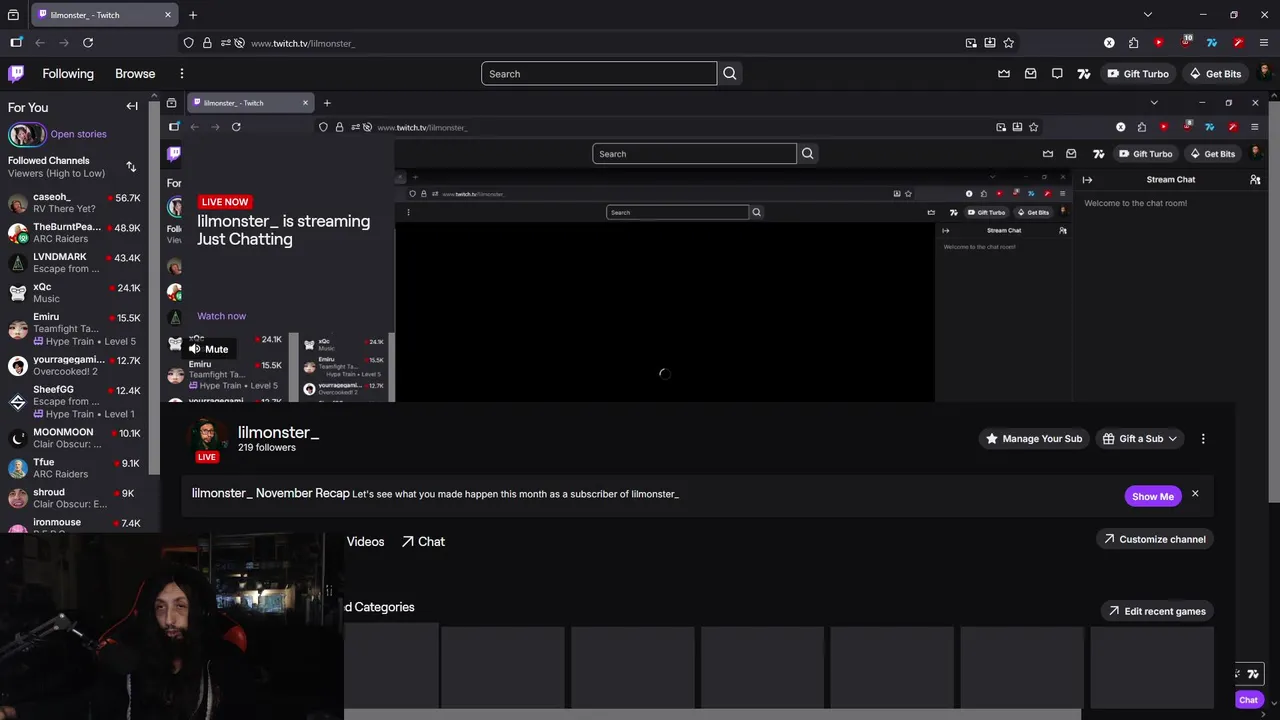Open MOONMOON channel in sidebar
The image size is (1280, 720).
[x=75, y=438]
